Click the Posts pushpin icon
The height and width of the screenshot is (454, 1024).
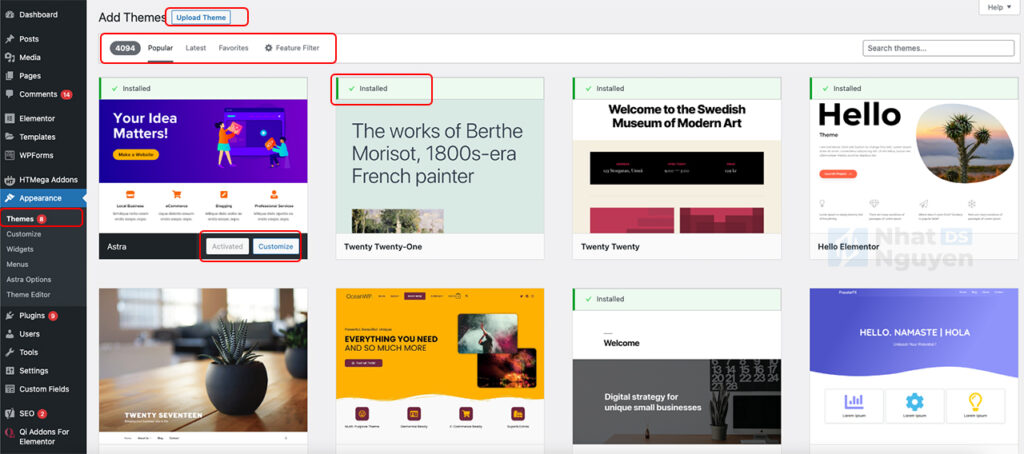[9, 39]
